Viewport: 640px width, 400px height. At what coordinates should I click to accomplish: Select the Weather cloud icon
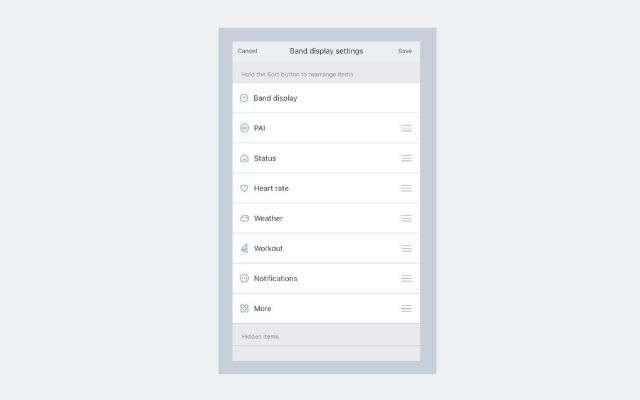click(244, 218)
